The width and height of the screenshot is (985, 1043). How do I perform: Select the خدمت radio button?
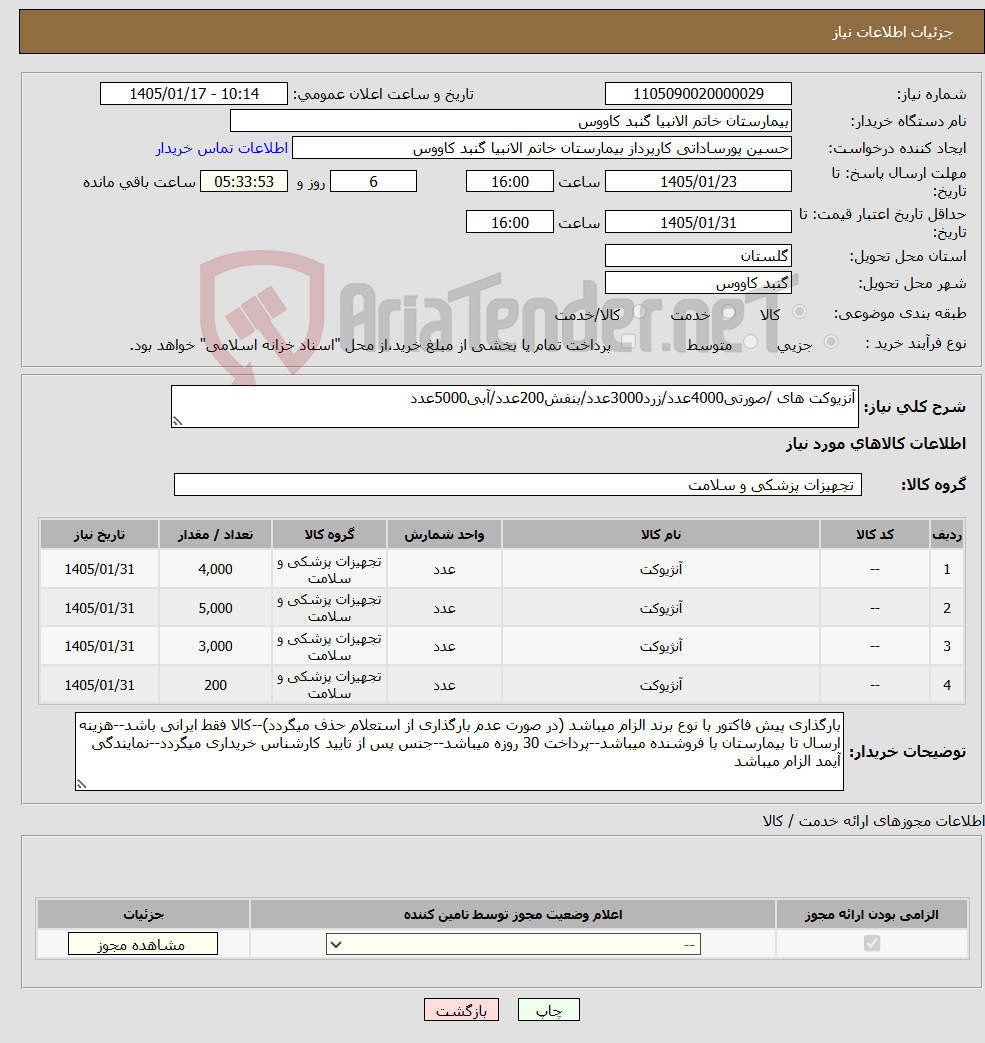point(728,312)
